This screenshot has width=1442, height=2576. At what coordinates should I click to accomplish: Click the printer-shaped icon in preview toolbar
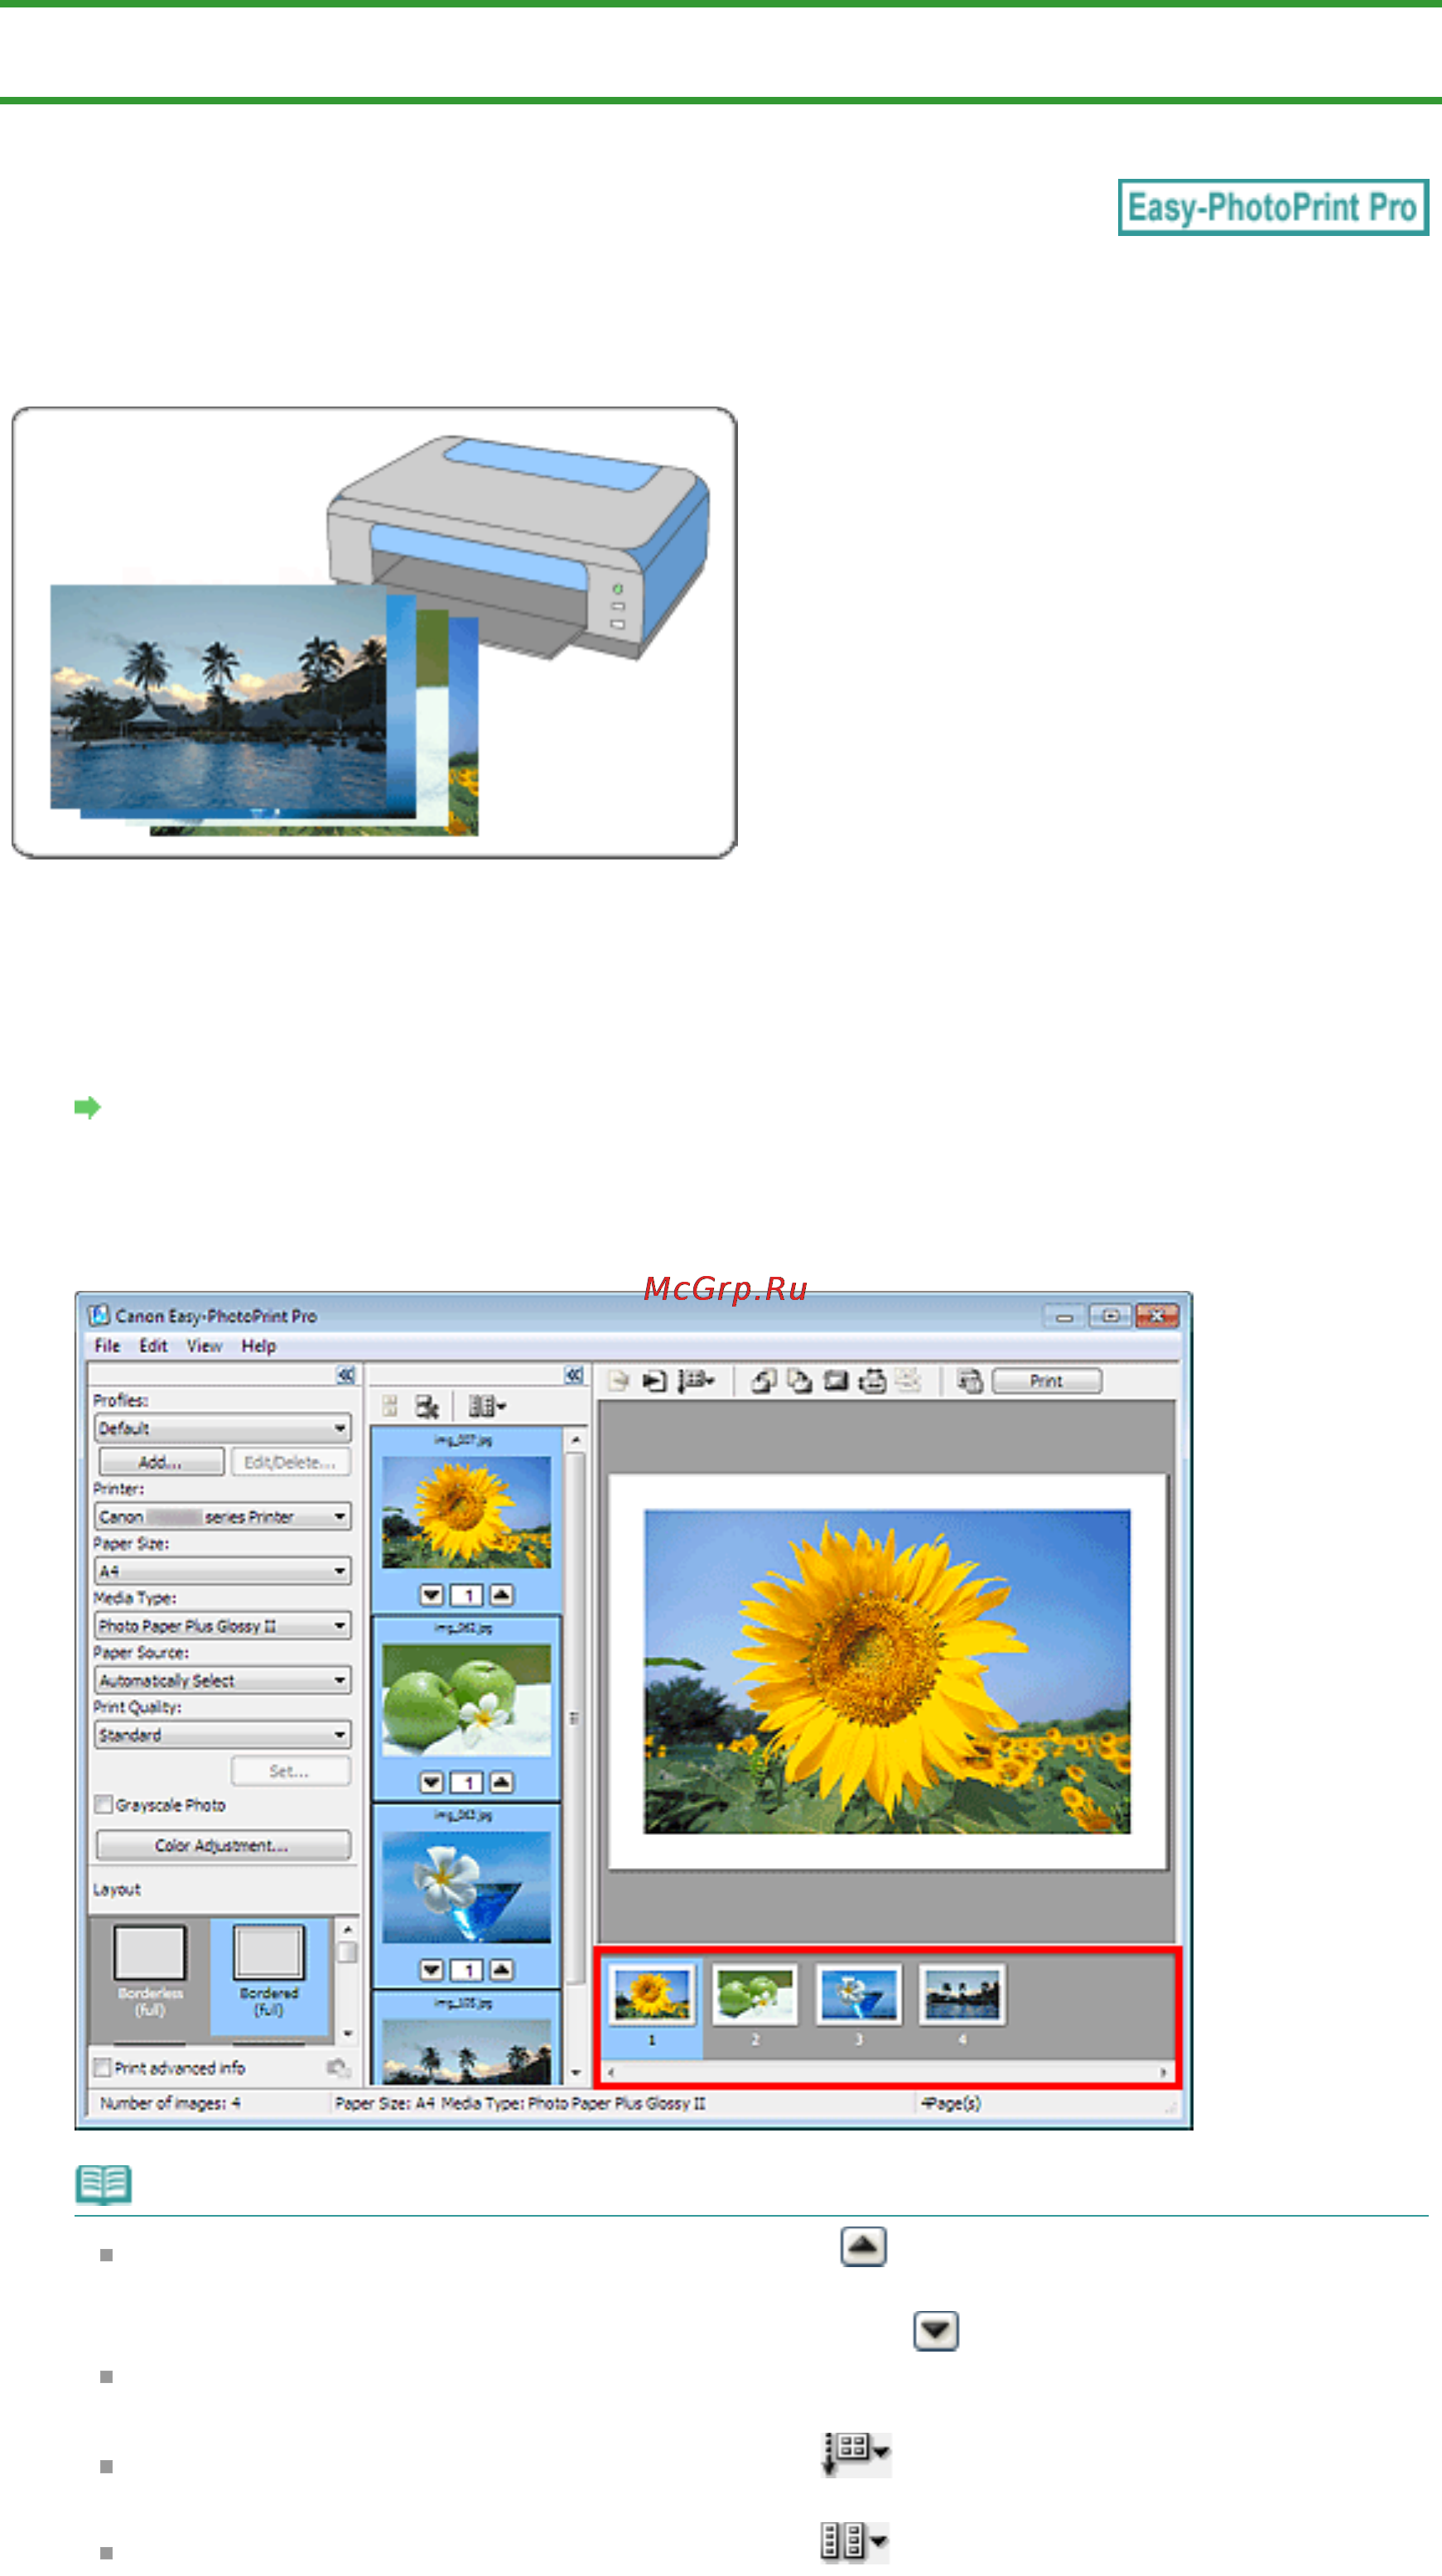872,1381
